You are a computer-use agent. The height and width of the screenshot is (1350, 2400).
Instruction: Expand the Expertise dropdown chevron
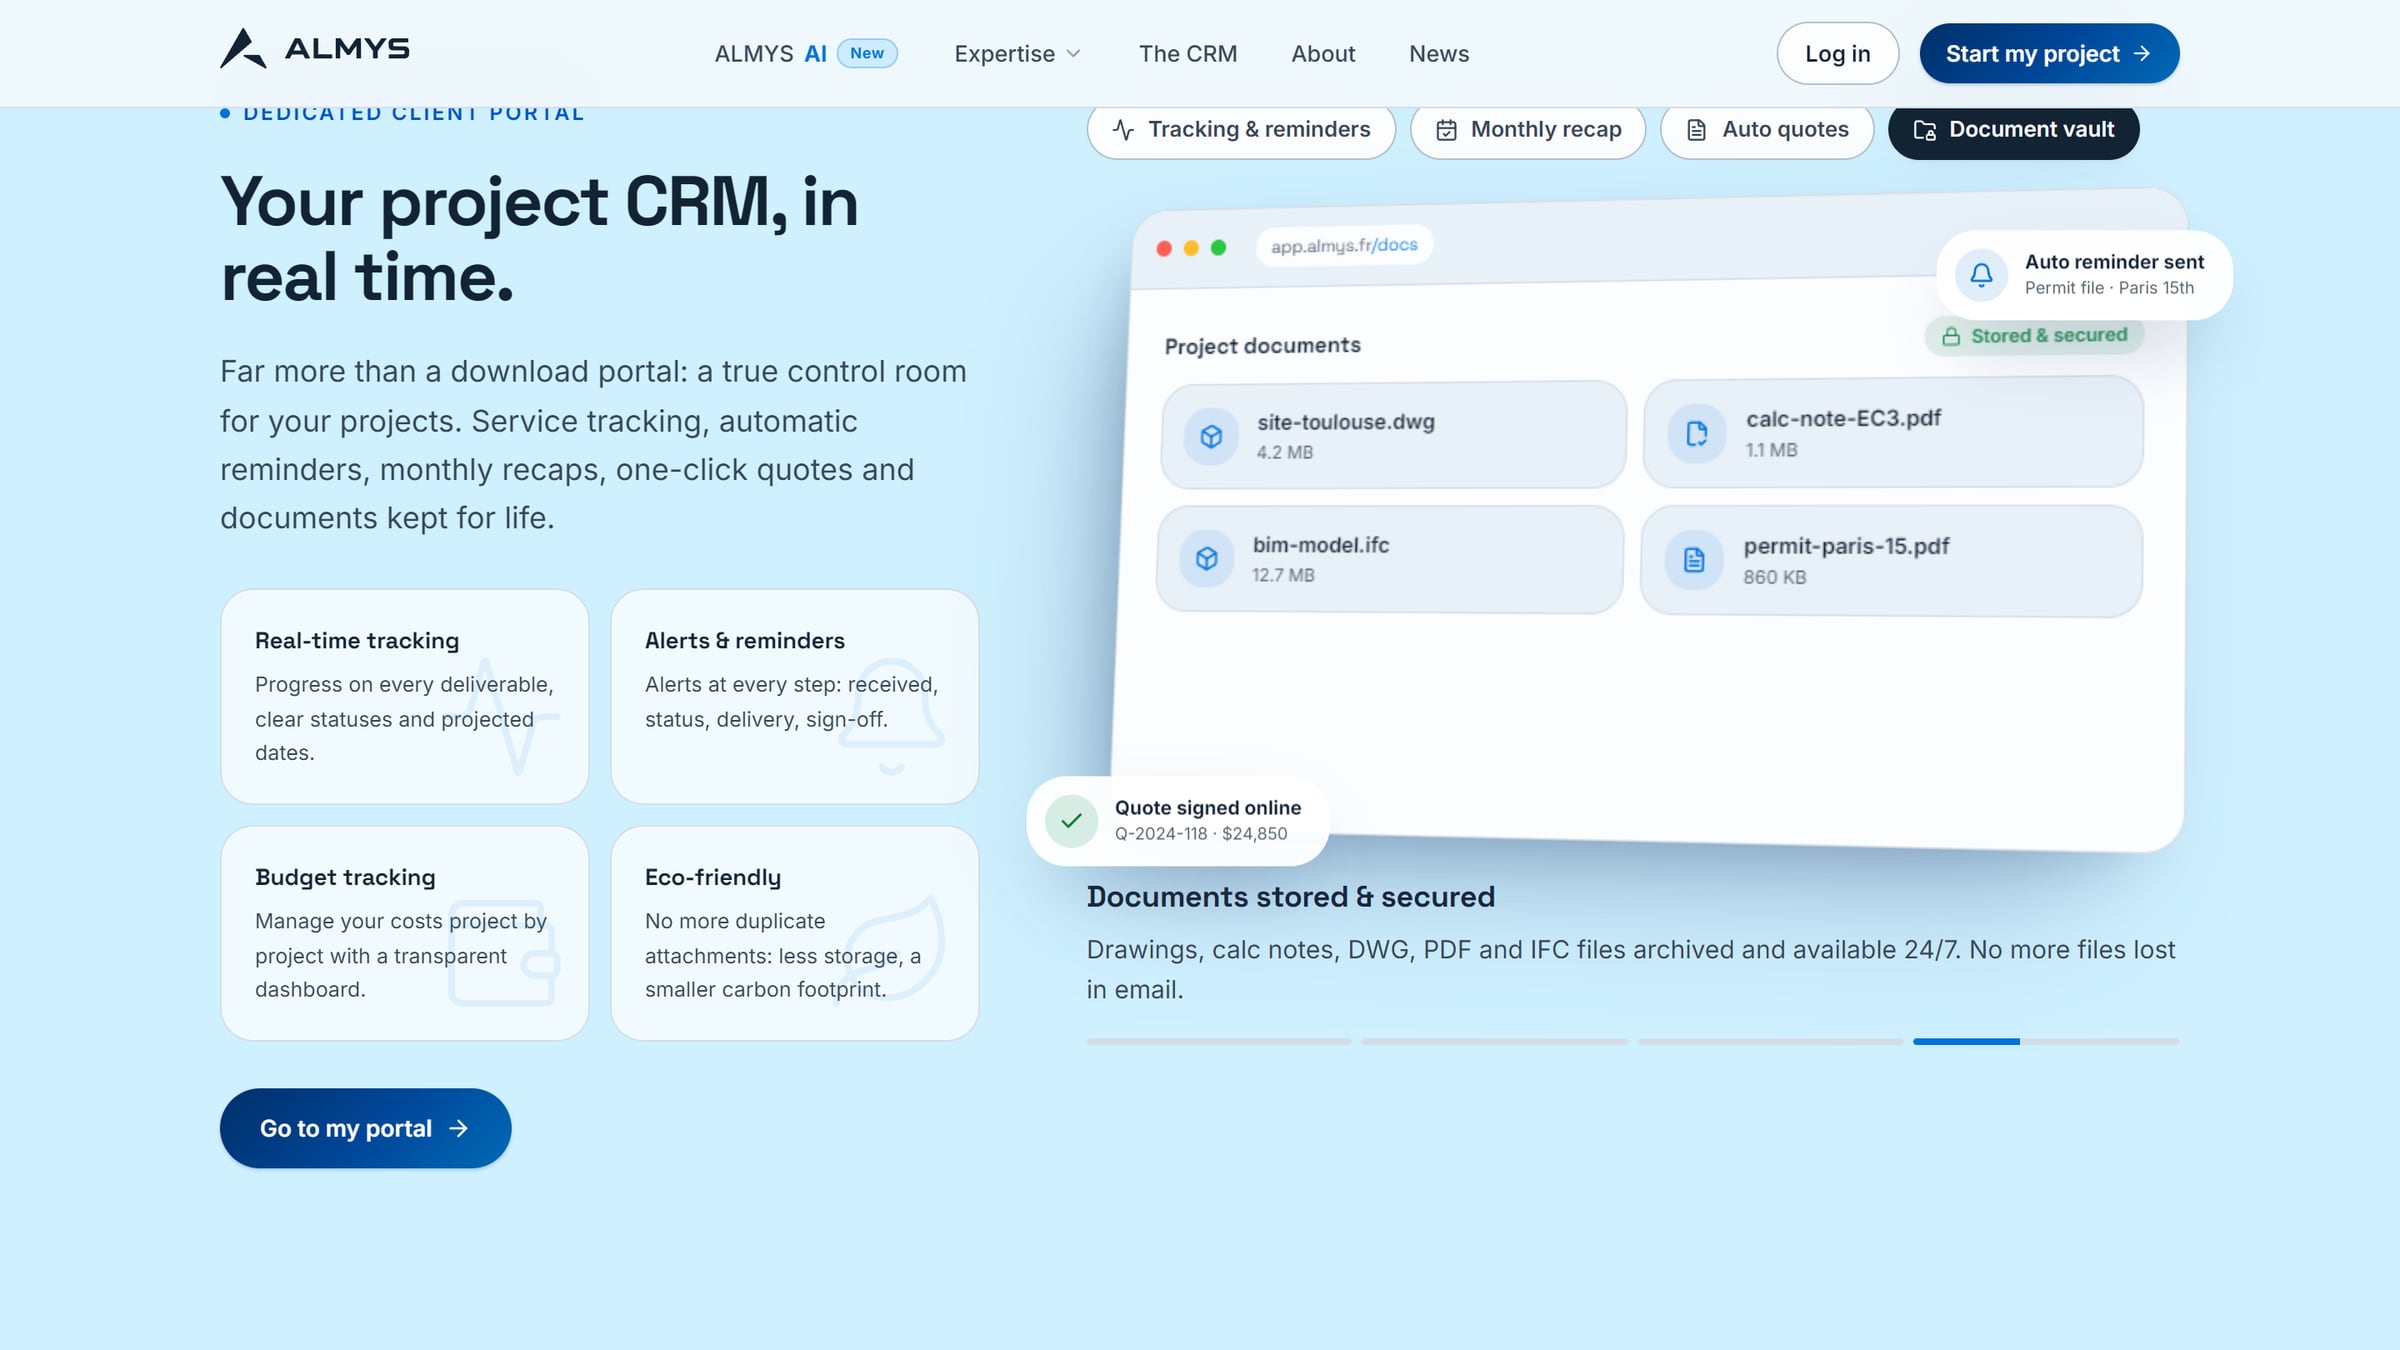[x=1073, y=54]
